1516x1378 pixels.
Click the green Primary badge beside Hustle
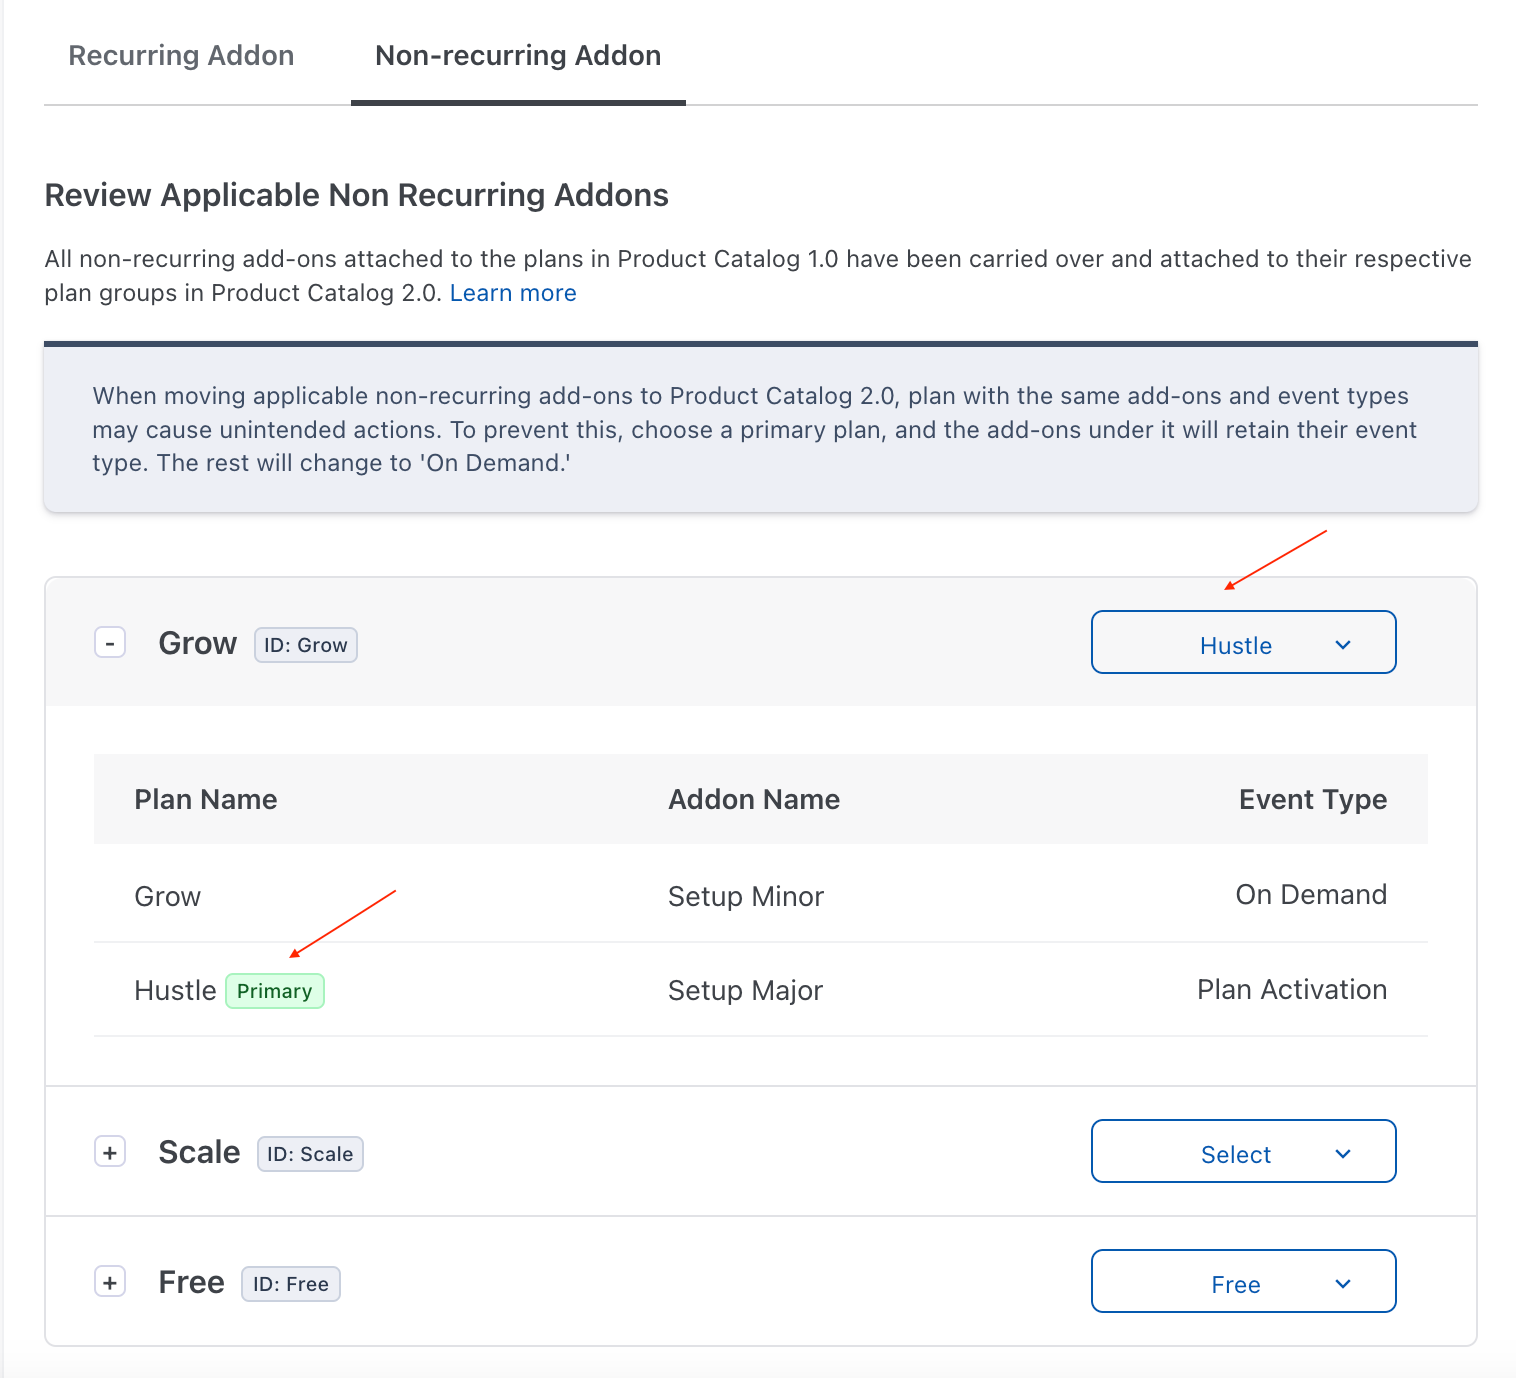tap(275, 991)
